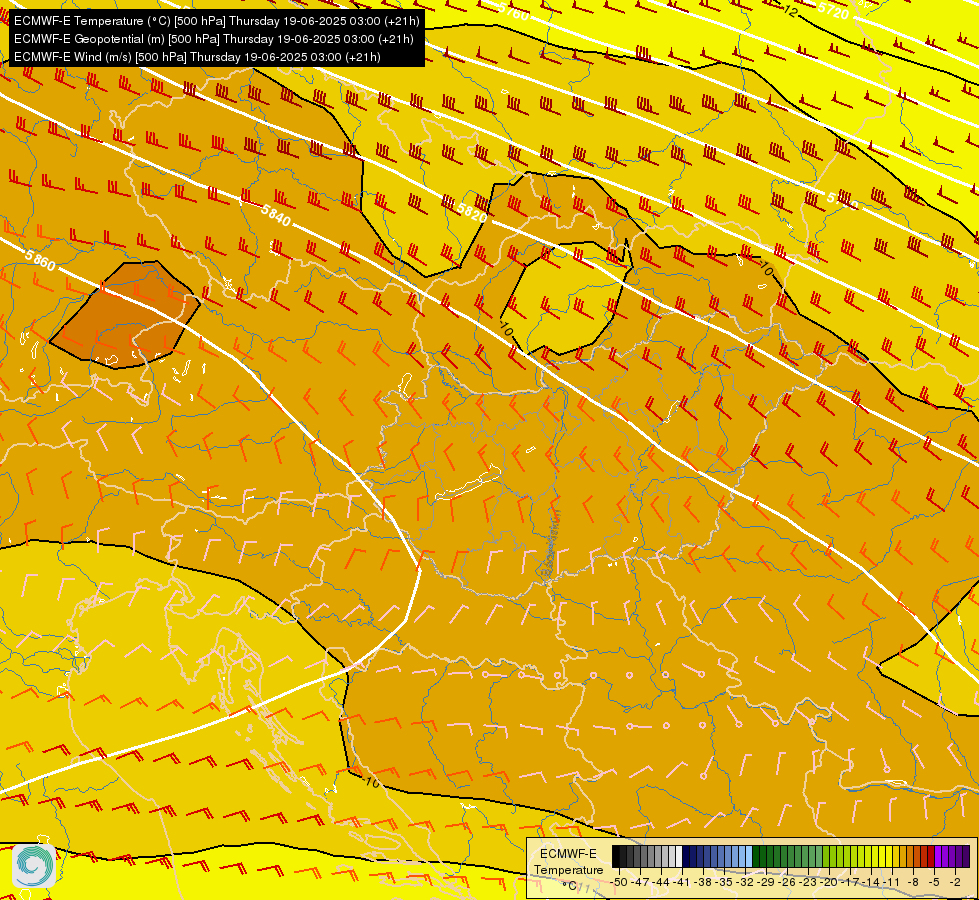
Task: Click the 5840 geopotential contour label
Action: tap(275, 215)
